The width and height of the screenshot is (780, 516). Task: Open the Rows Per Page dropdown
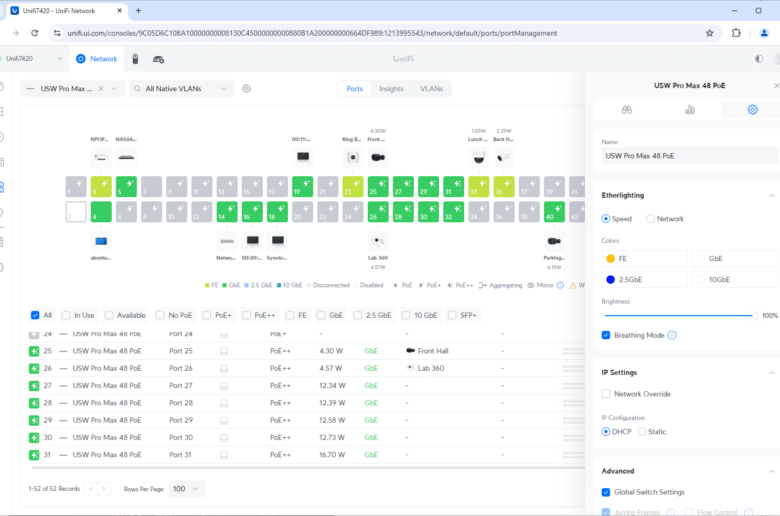187,489
